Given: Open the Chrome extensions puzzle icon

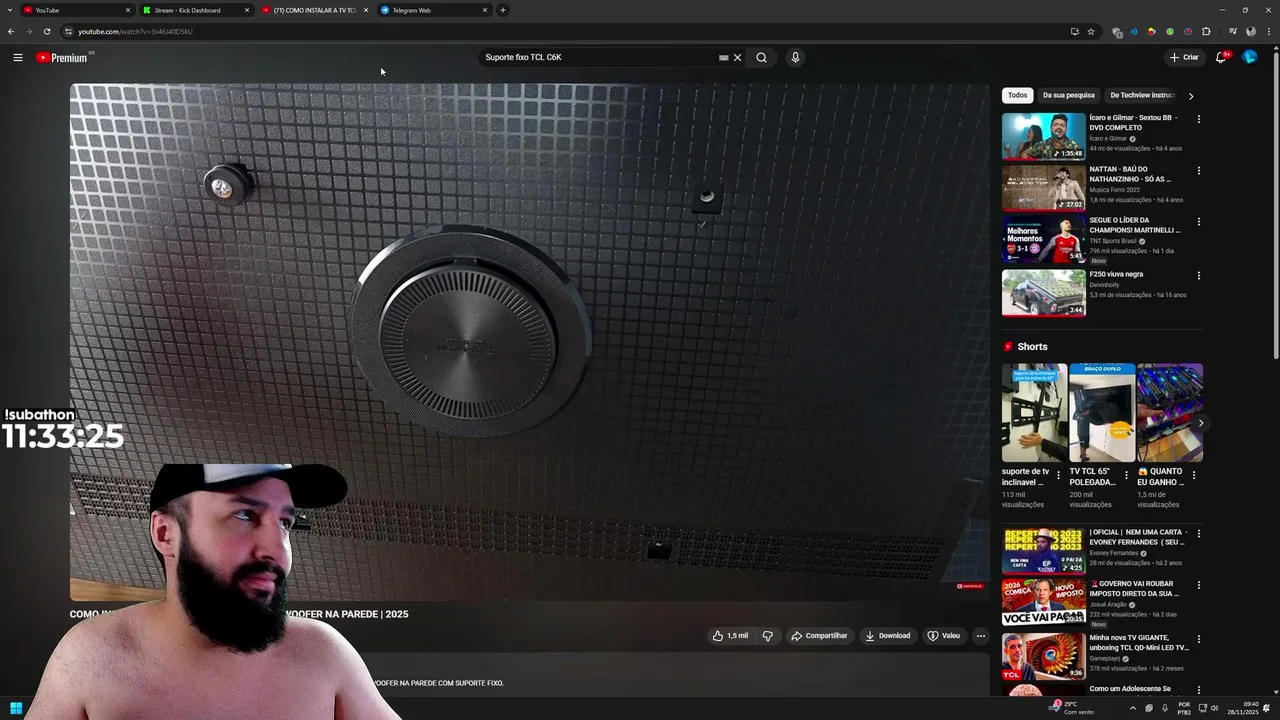Looking at the screenshot, I should pyautogui.click(x=1206, y=31).
